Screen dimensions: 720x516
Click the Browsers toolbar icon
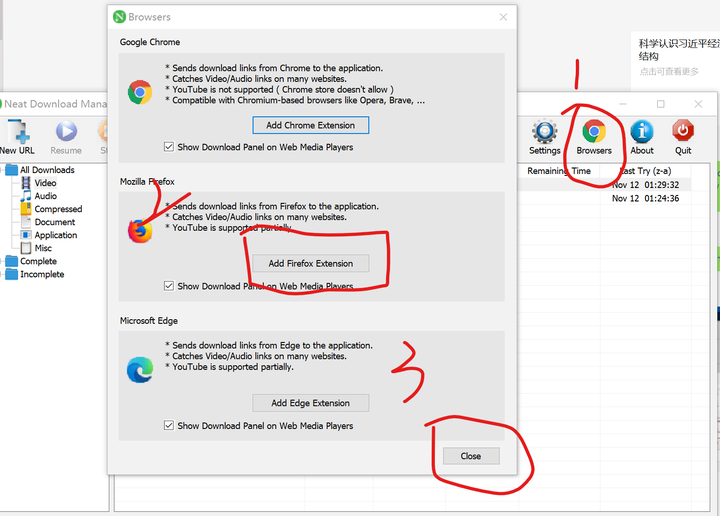tap(594, 137)
